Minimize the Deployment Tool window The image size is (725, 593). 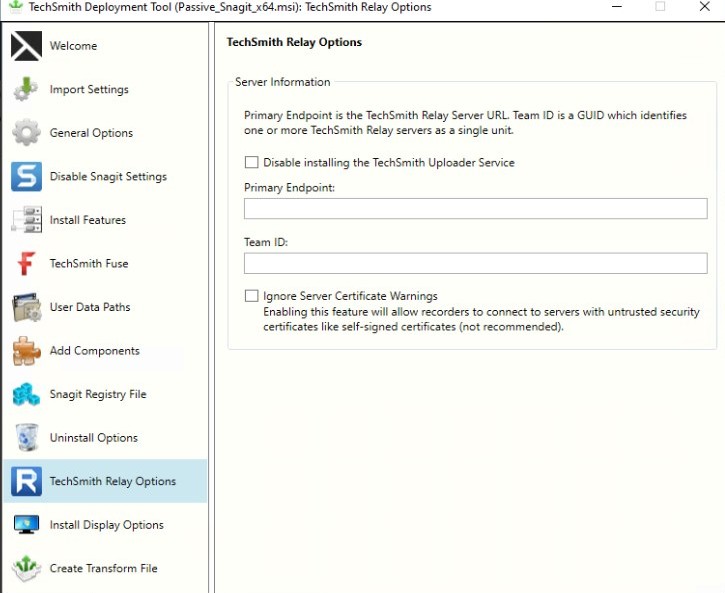616,6
